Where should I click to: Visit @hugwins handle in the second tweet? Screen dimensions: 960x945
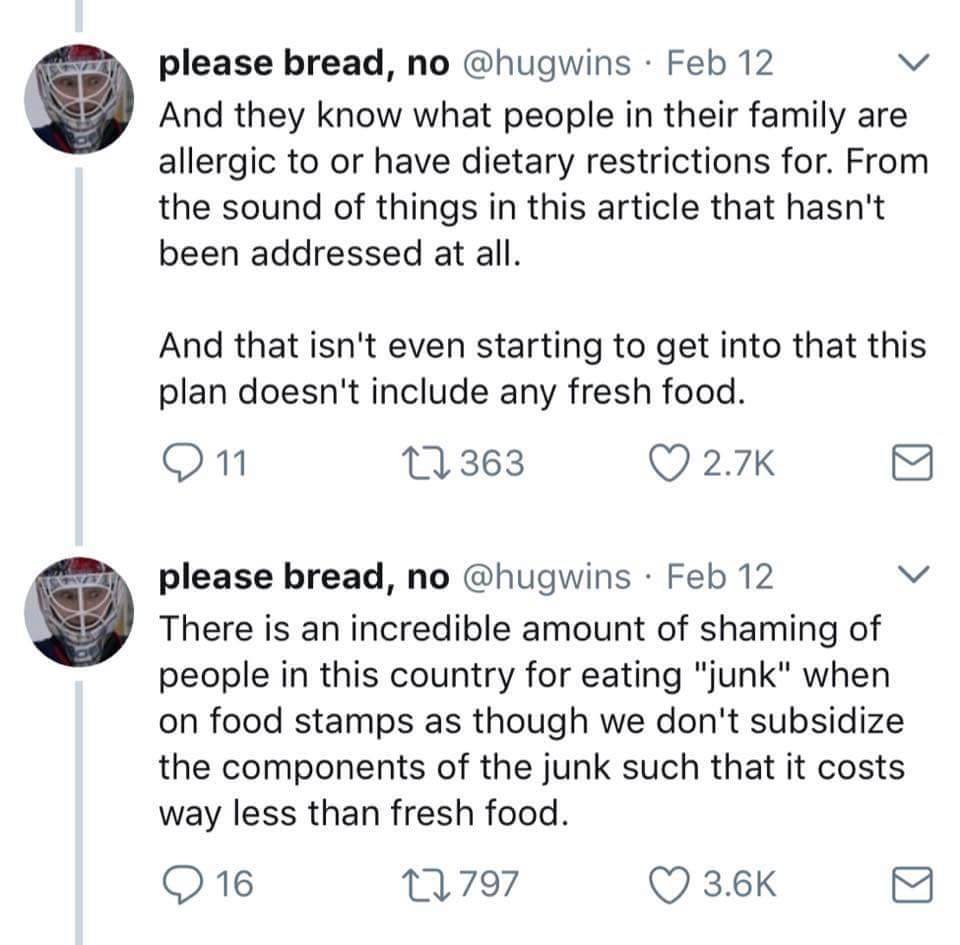(548, 576)
